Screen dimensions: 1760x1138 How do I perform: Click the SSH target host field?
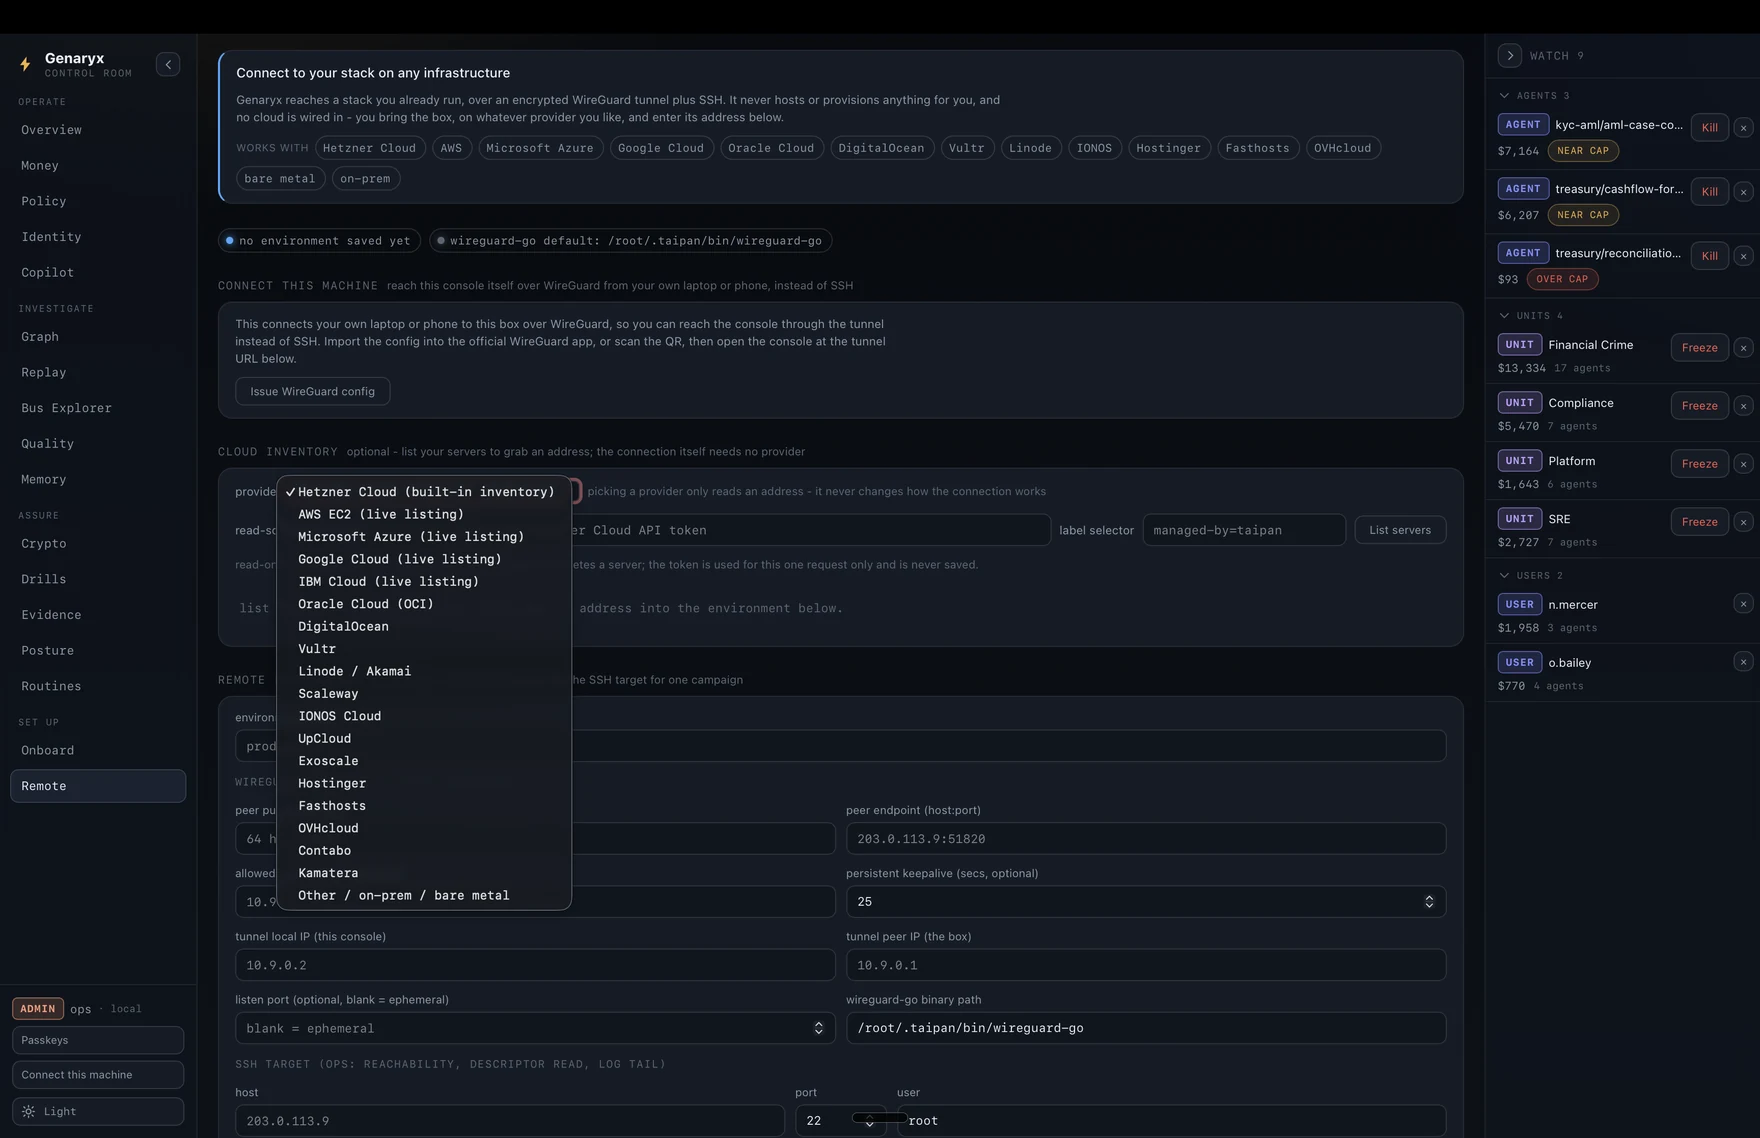pyautogui.click(x=510, y=1121)
